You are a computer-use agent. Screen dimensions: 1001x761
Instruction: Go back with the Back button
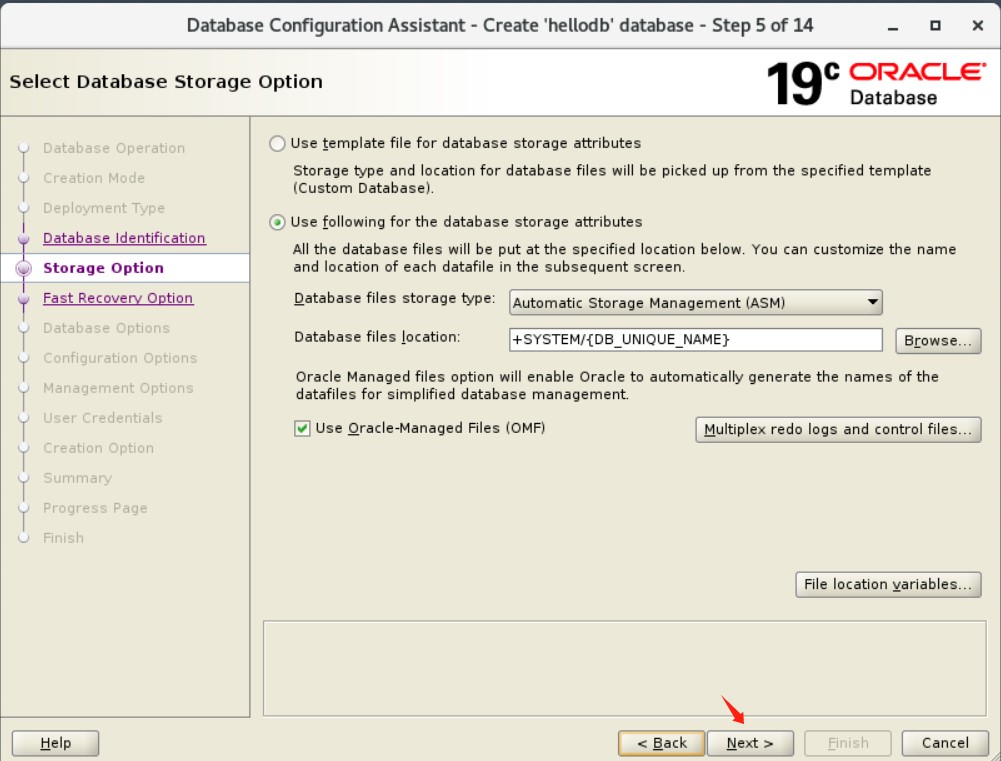661,743
